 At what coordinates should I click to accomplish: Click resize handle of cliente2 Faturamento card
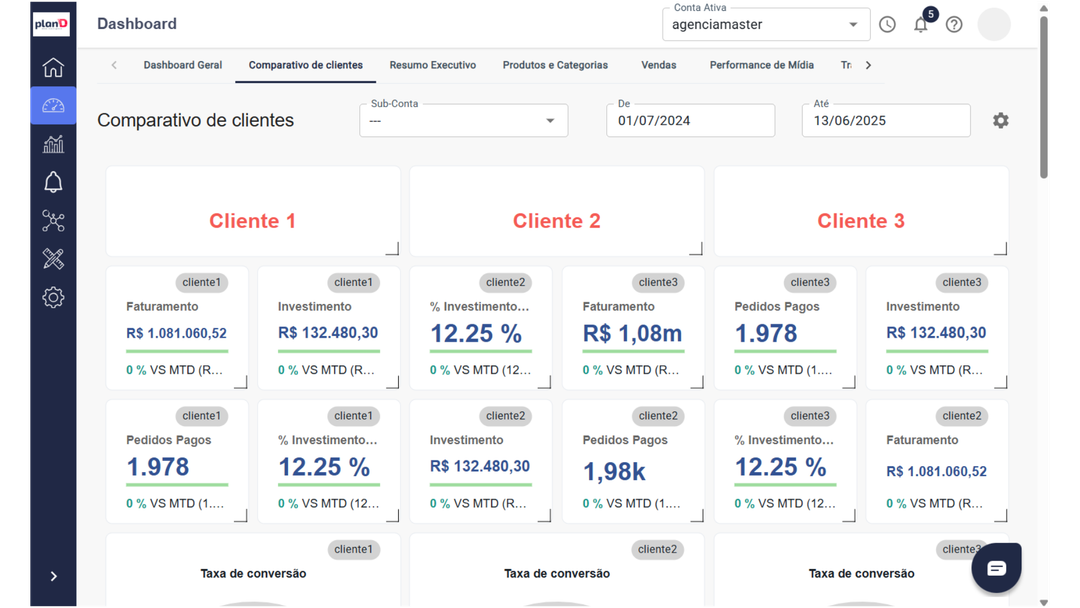tap(1001, 516)
